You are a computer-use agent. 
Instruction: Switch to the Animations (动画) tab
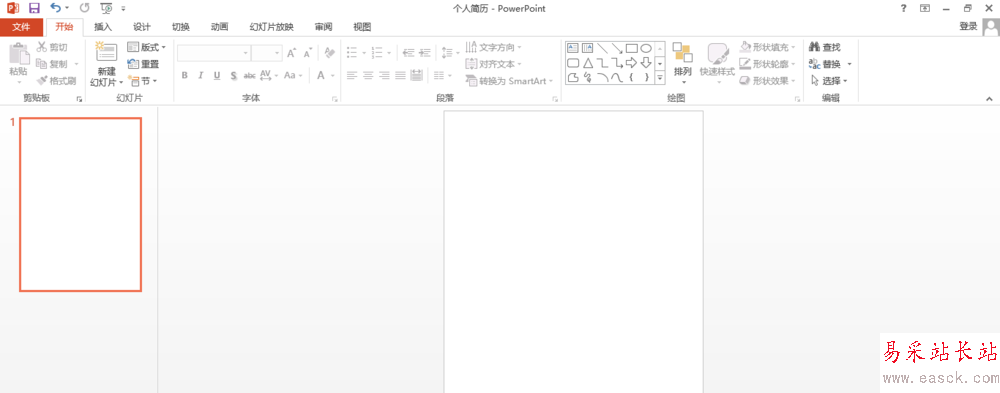219,27
